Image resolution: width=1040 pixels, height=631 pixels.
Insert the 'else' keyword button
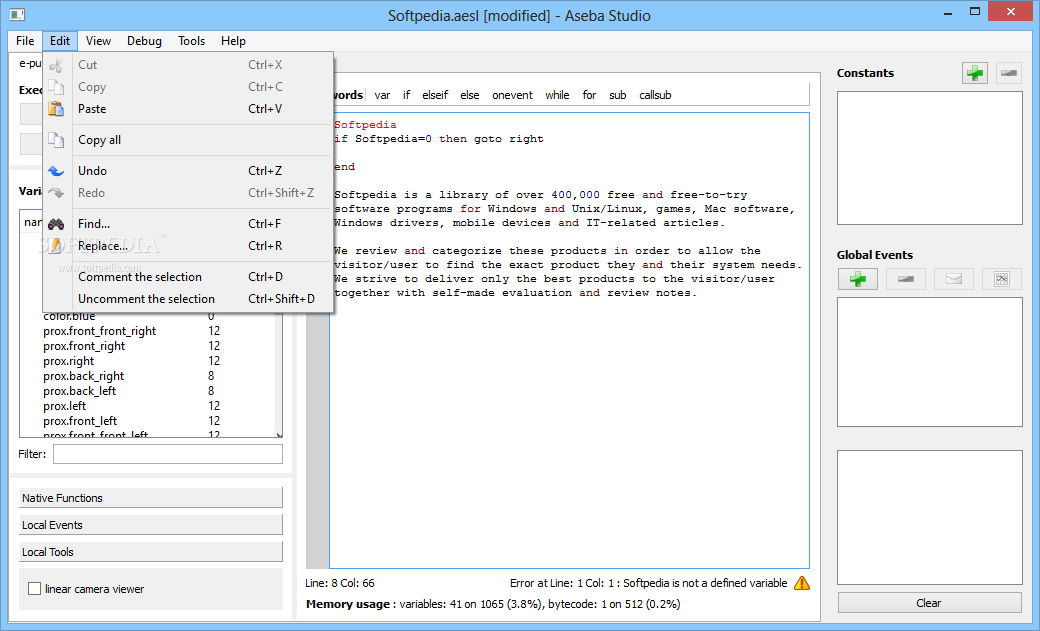[x=470, y=95]
